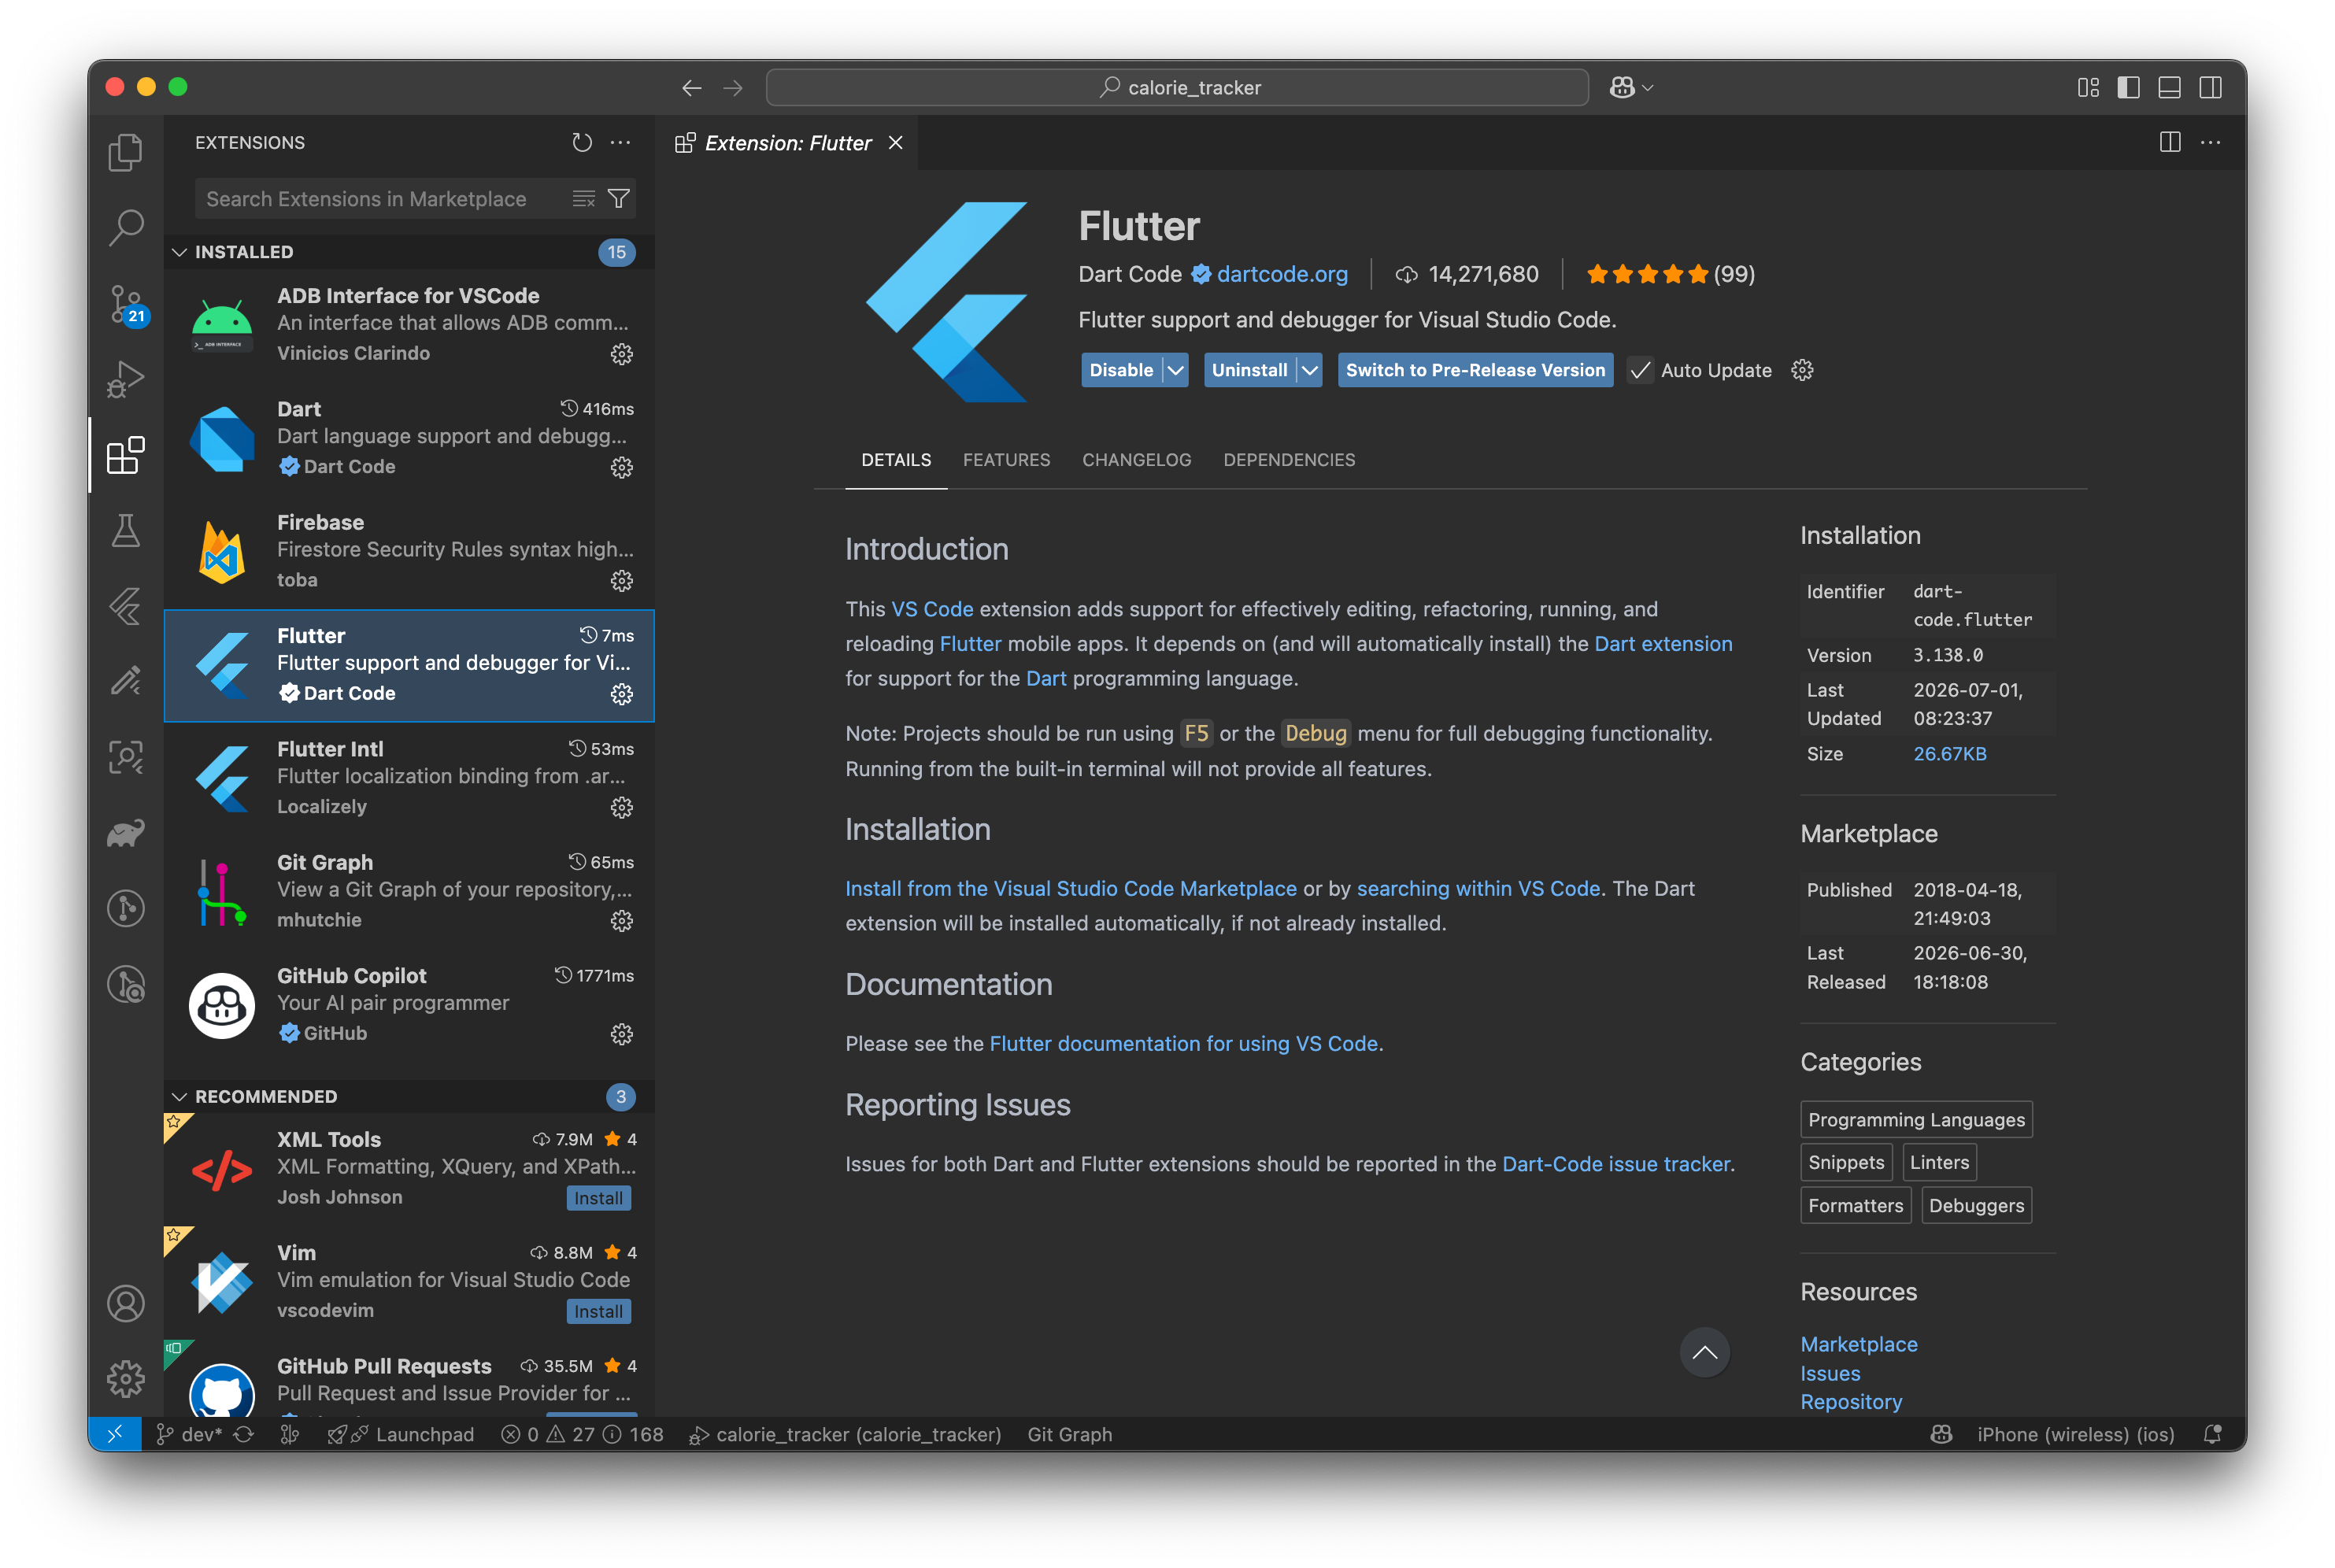Select the Extensions view icon
The image size is (2335, 1568).
[126, 455]
